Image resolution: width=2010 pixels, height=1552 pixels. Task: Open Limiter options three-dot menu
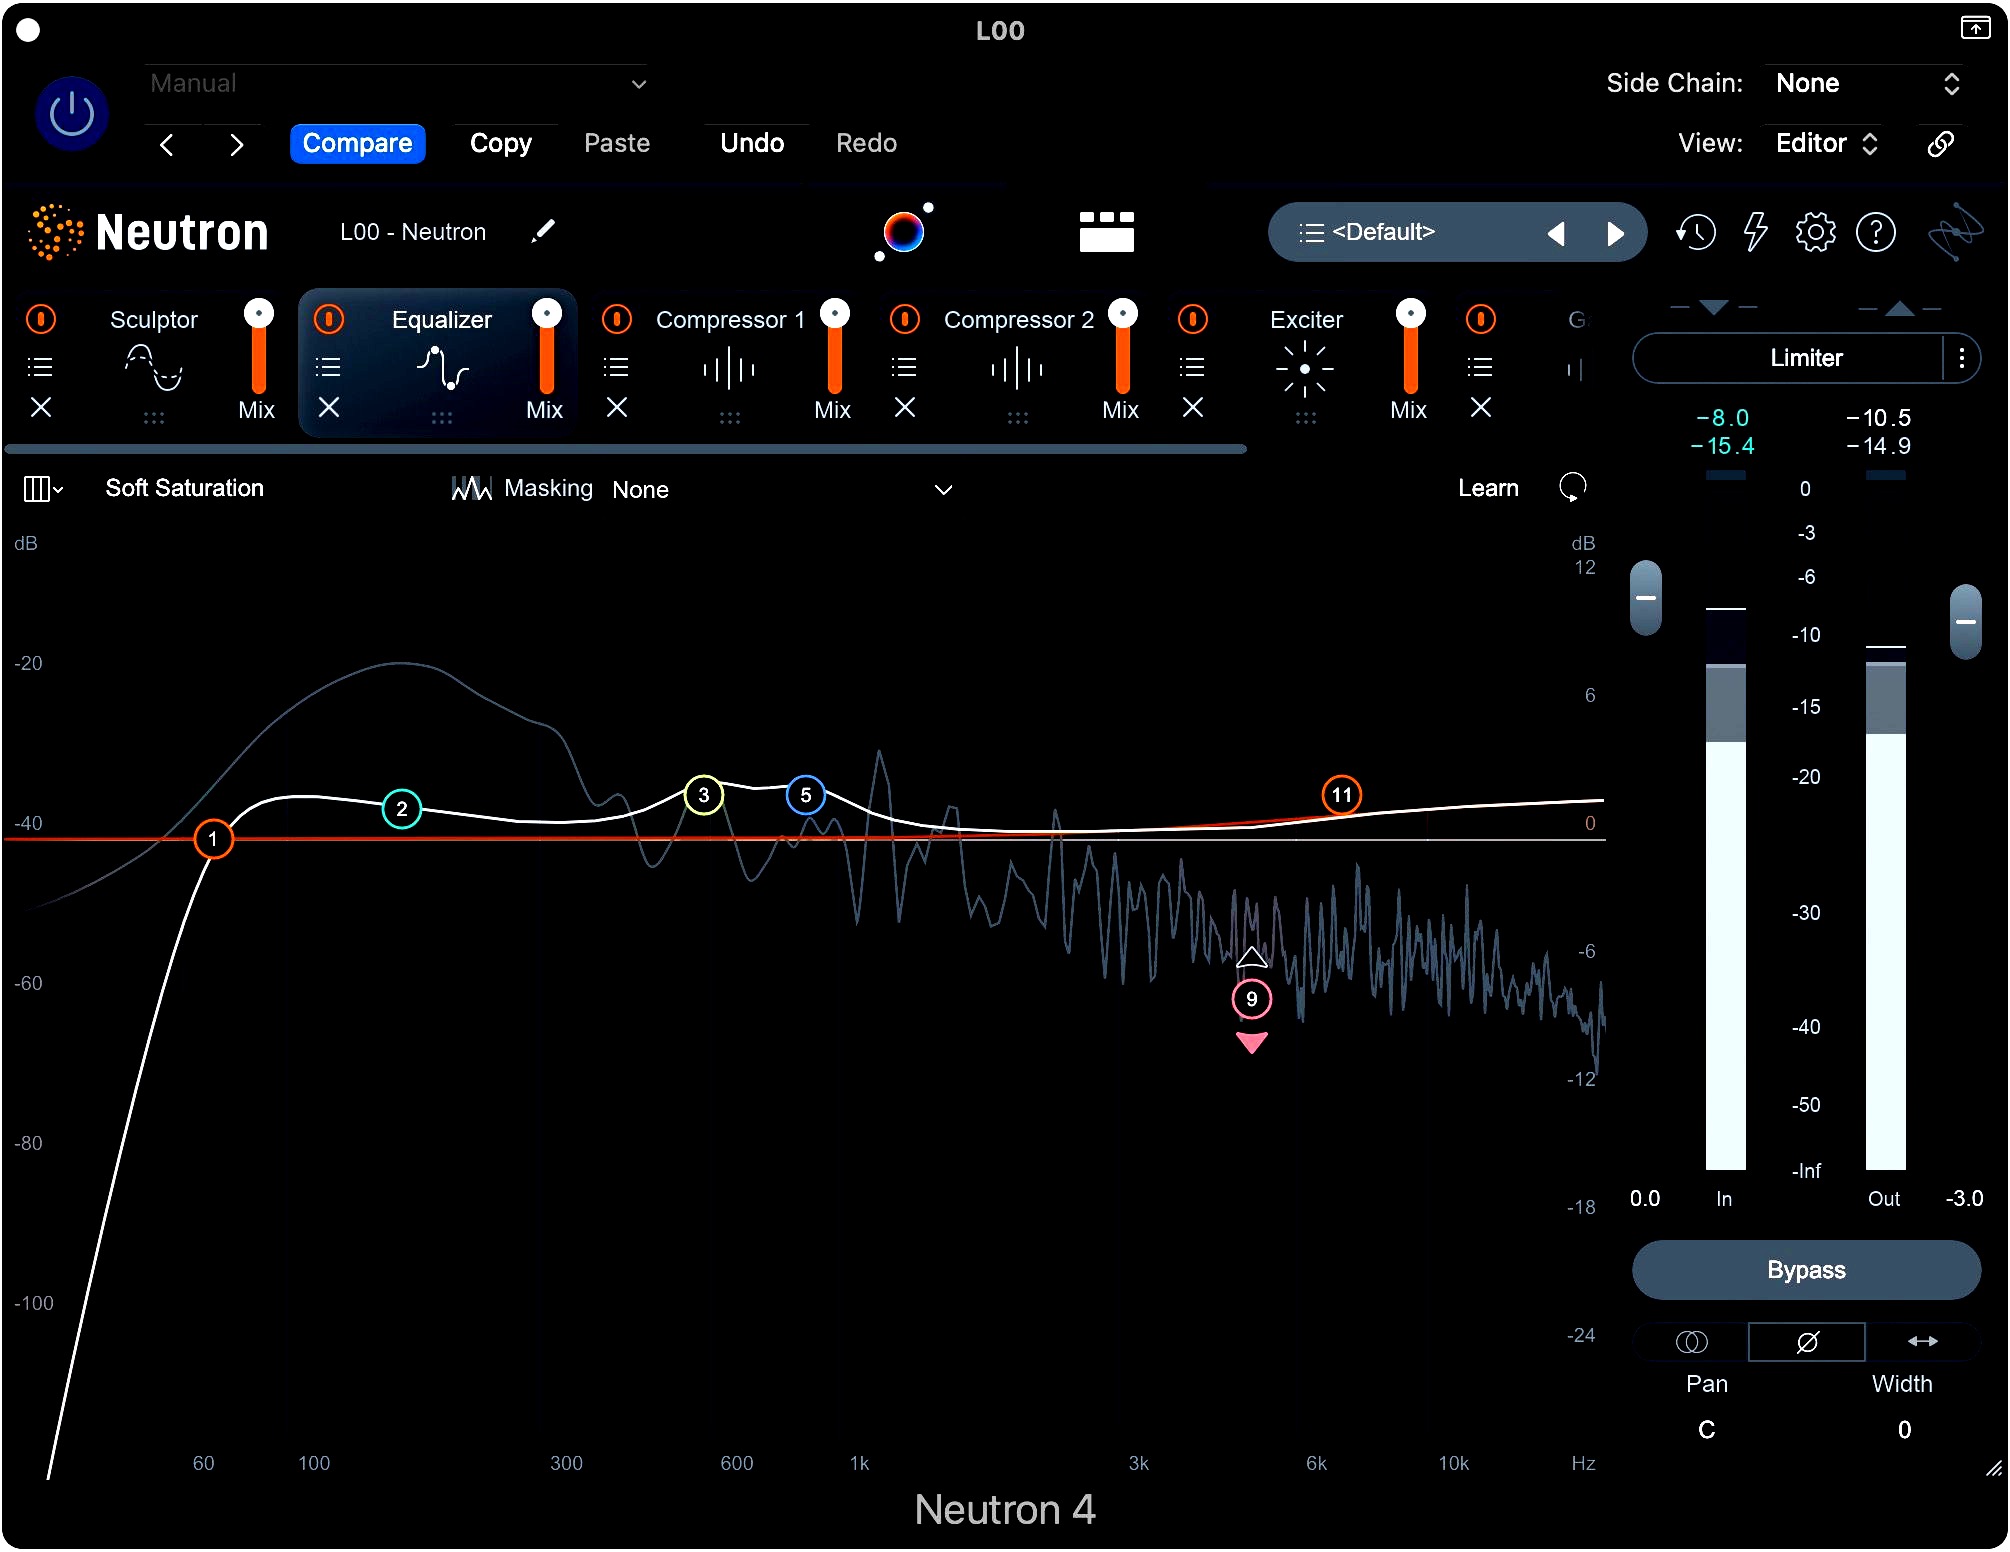tap(1962, 358)
